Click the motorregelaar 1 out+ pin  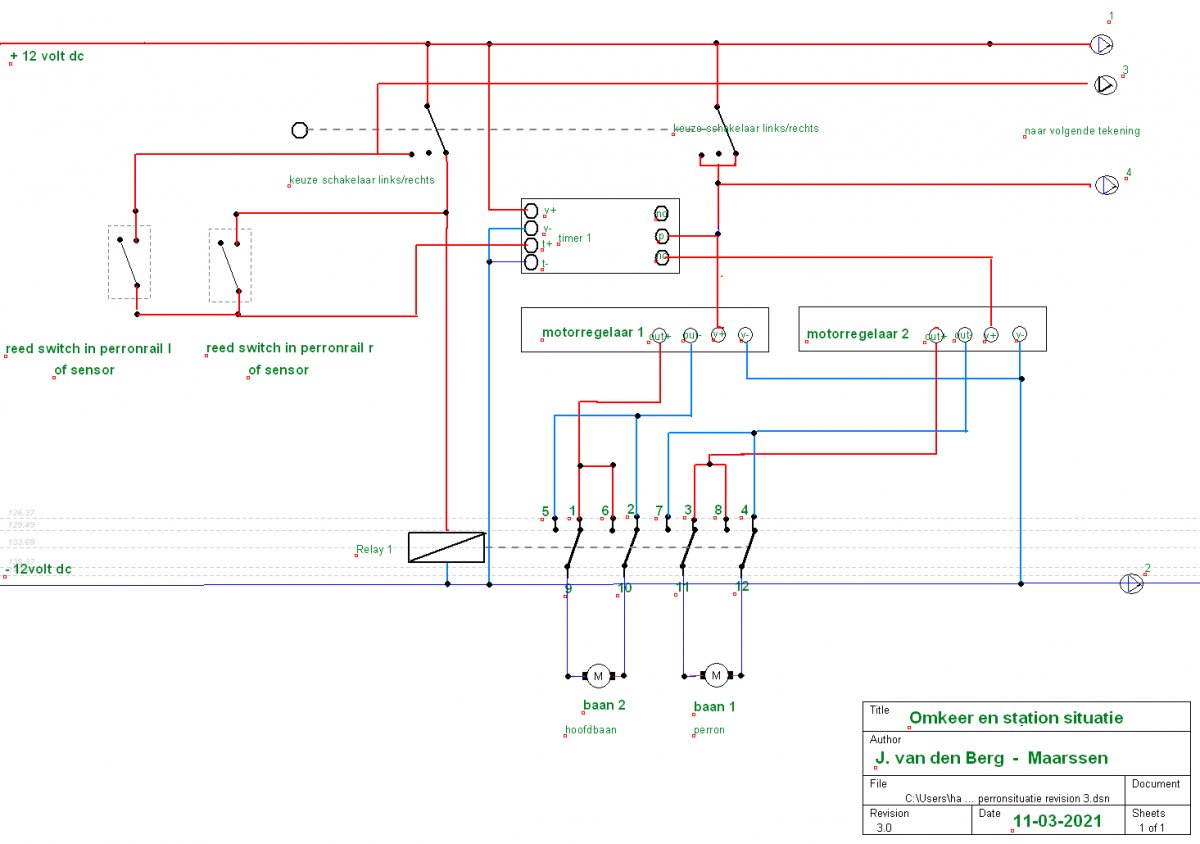coord(659,335)
